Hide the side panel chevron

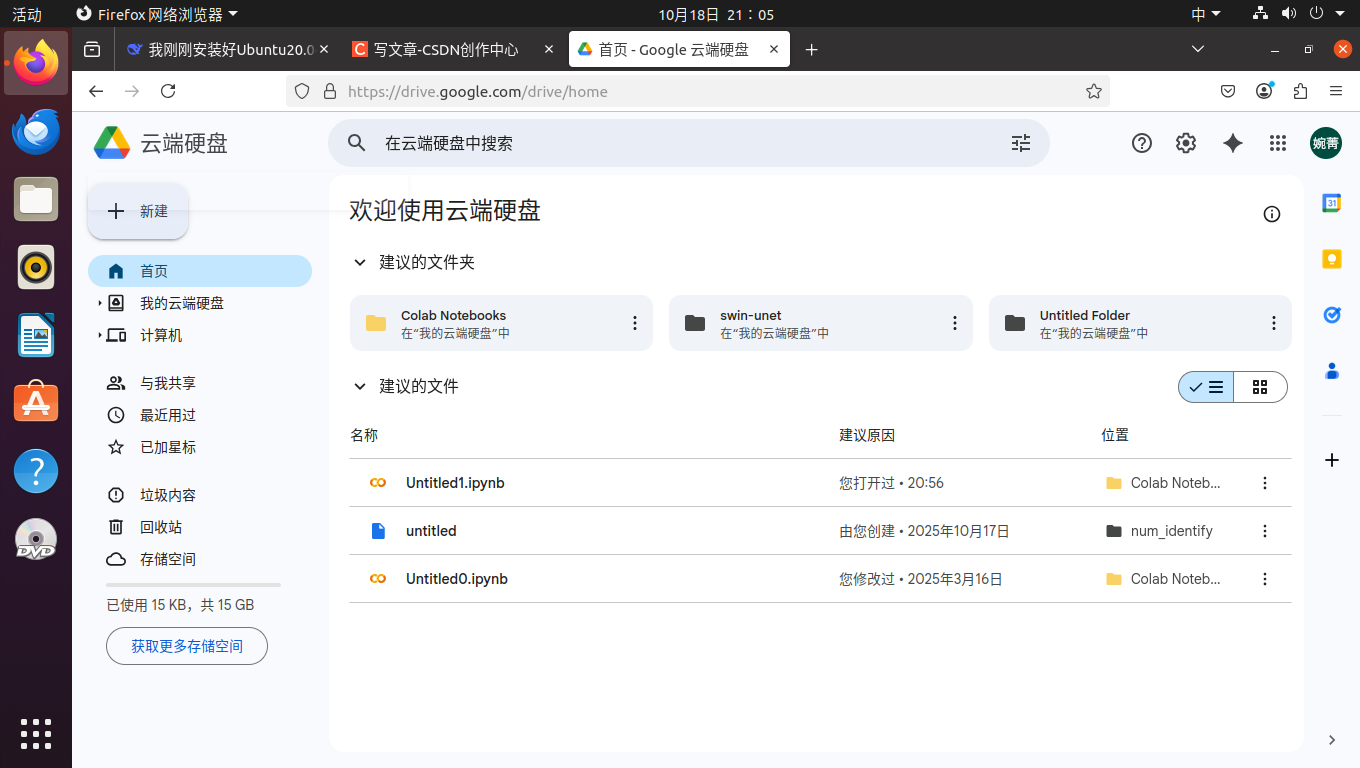point(1332,740)
